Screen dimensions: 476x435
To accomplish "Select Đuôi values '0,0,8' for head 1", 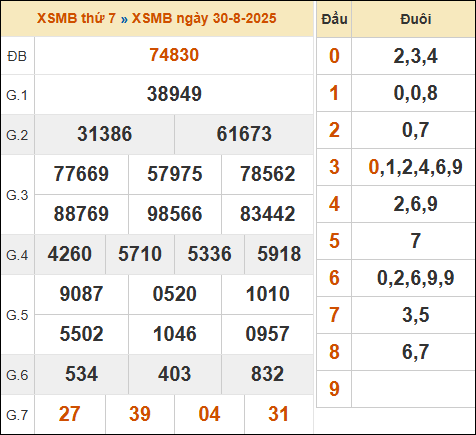I will [415, 93].
